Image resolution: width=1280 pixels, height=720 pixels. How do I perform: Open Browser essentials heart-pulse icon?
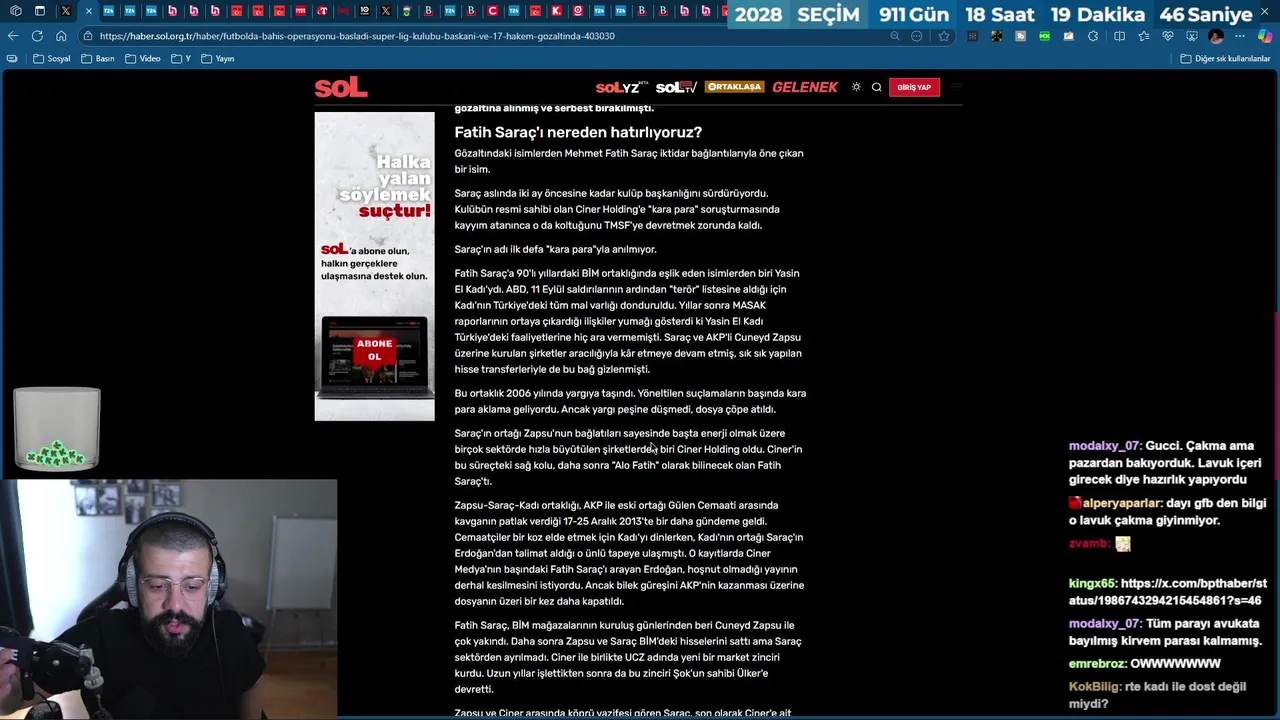[1167, 36]
